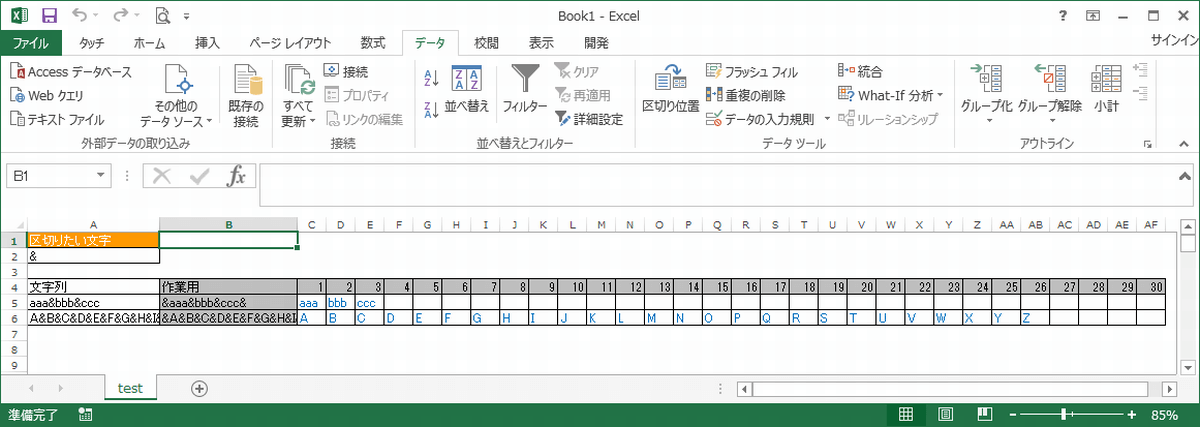The image size is (1200, 427).
Task: Switch to the 校閲 tab
Action: click(x=487, y=43)
